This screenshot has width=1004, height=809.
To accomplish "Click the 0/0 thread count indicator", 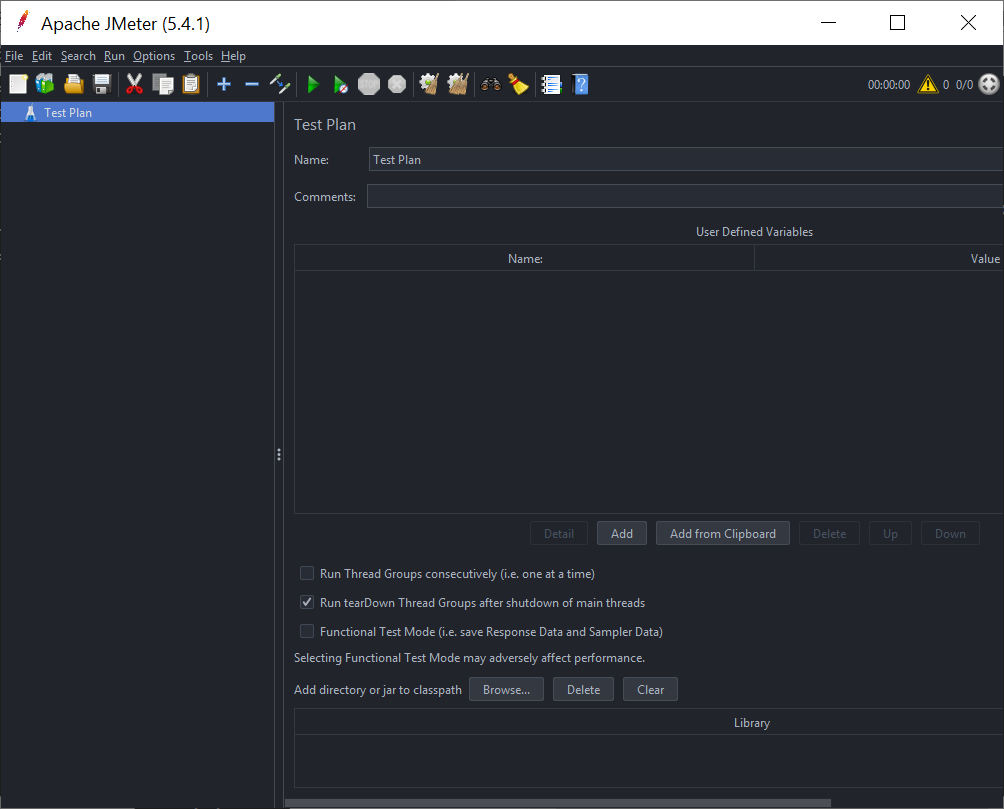I will pos(964,85).
